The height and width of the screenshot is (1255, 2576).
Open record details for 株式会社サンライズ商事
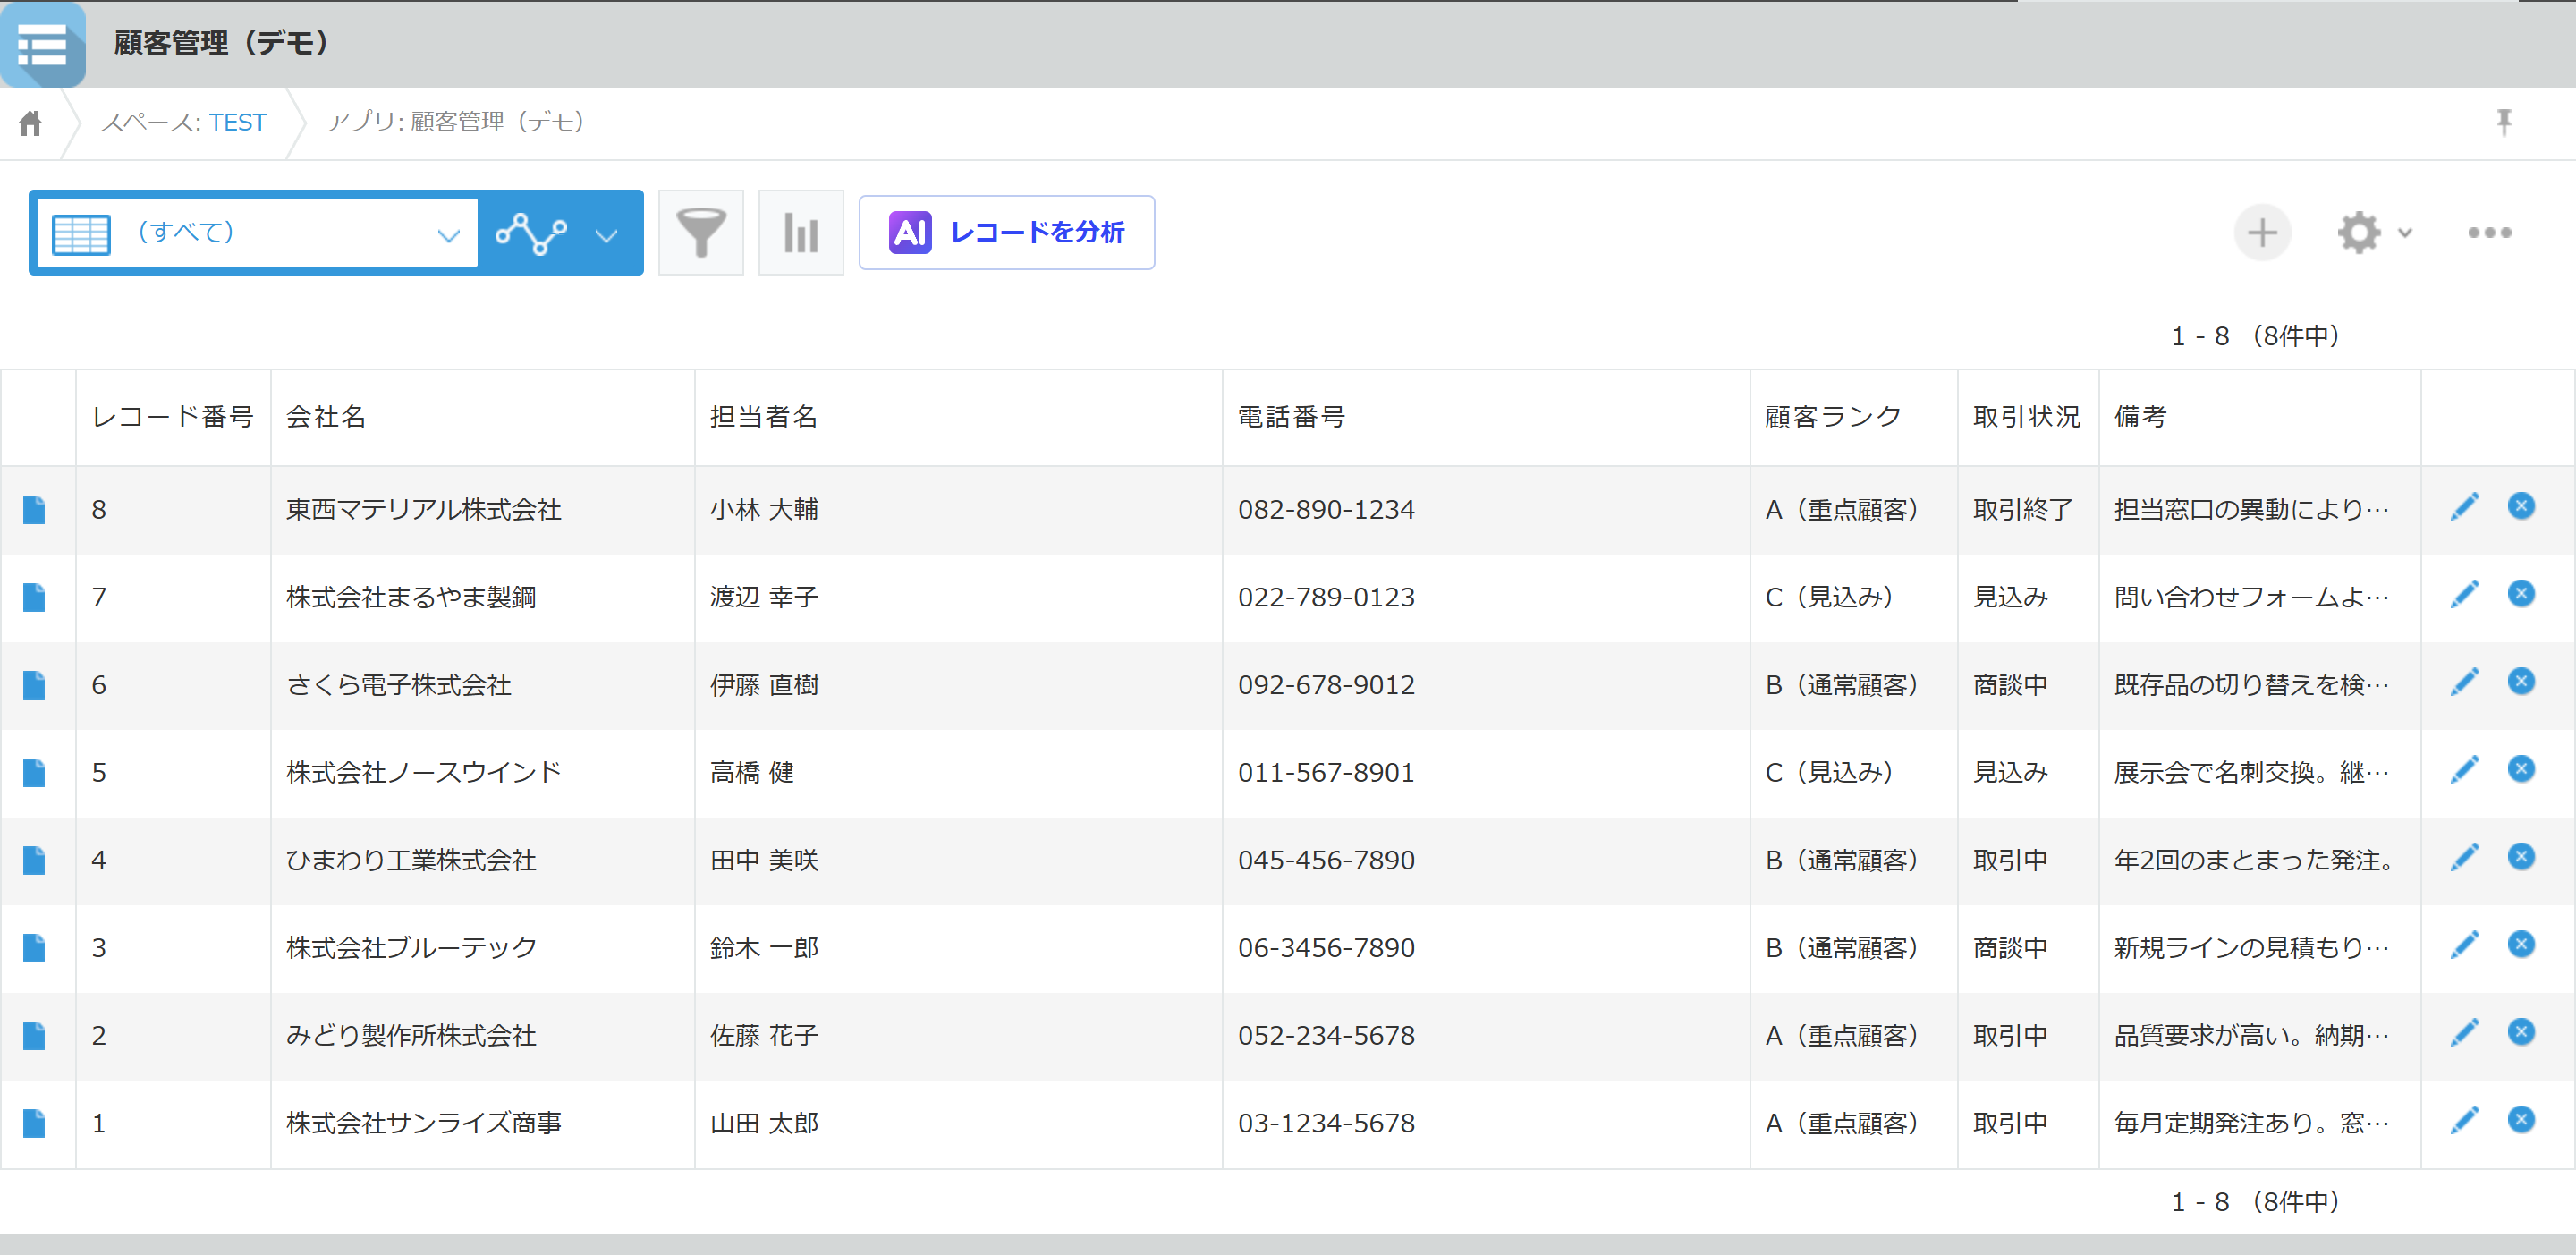pos(34,1124)
